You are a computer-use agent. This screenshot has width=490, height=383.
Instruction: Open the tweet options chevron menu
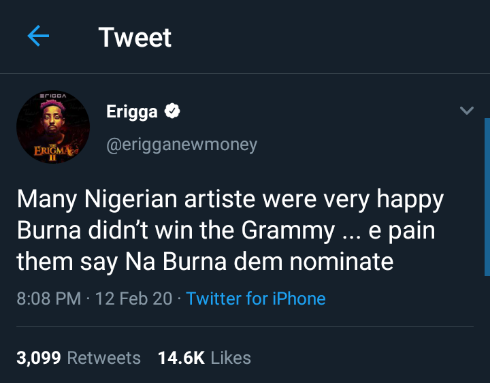(467, 110)
